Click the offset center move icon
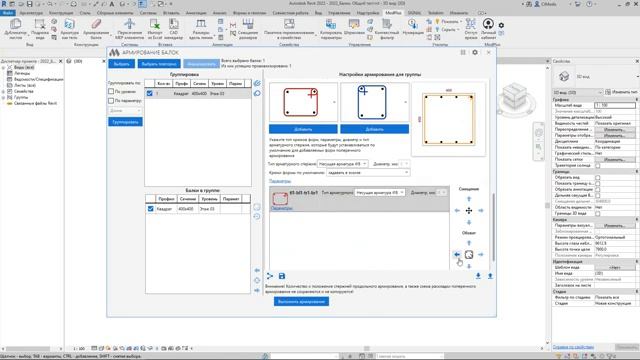This screenshot has height=360, width=640. click(x=469, y=211)
